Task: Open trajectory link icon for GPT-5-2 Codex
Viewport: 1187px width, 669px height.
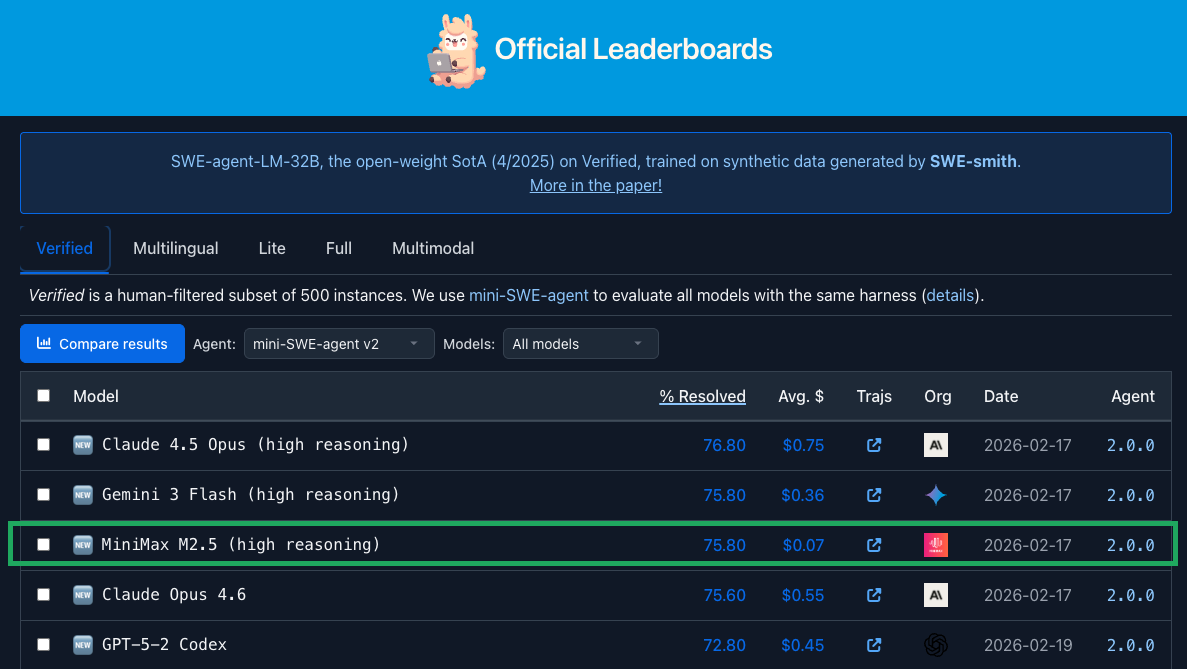Action: pyautogui.click(x=874, y=644)
